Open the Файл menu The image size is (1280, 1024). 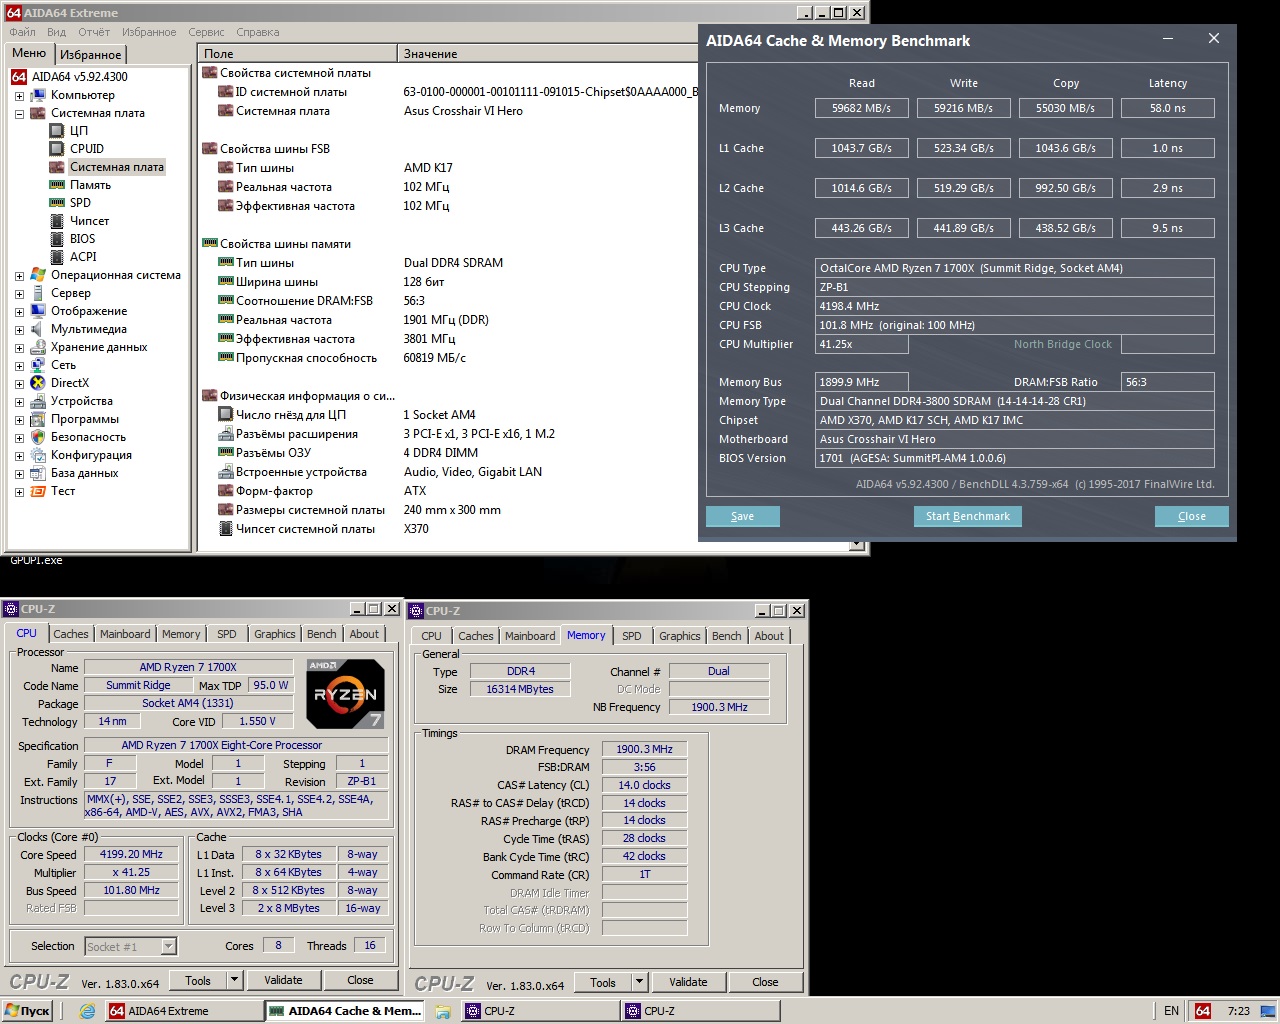pos(22,32)
